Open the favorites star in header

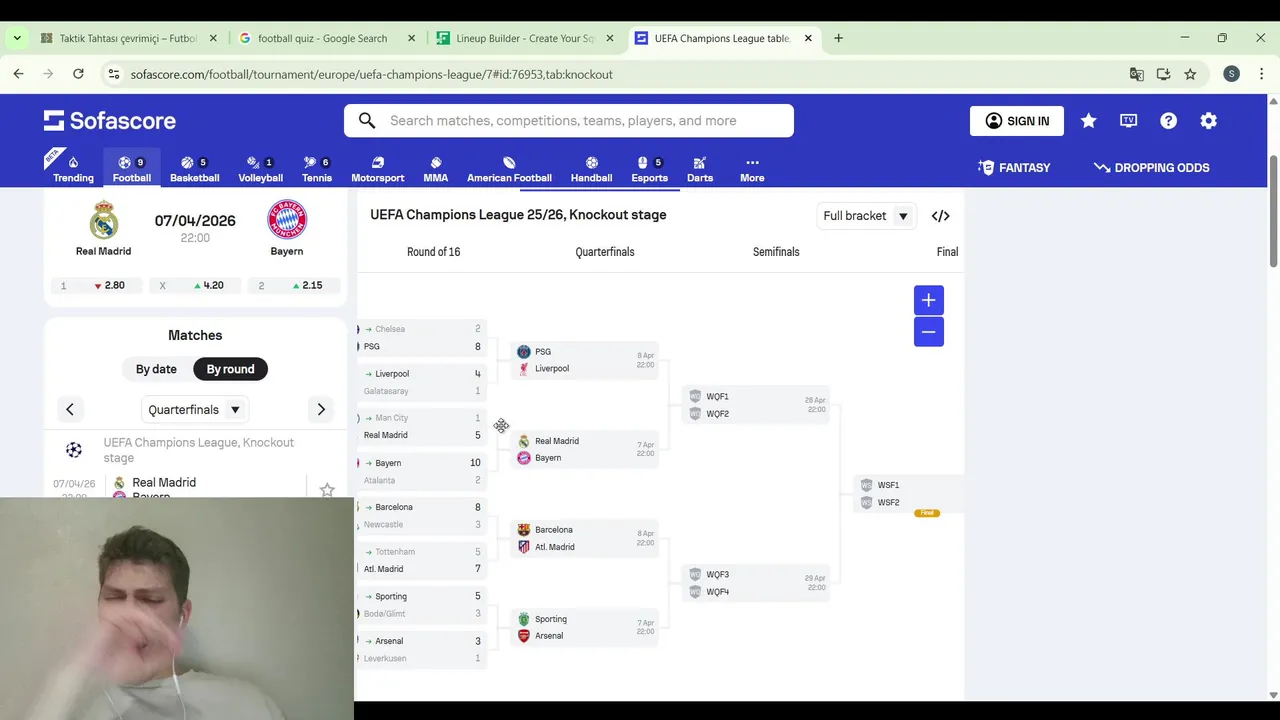point(1089,121)
